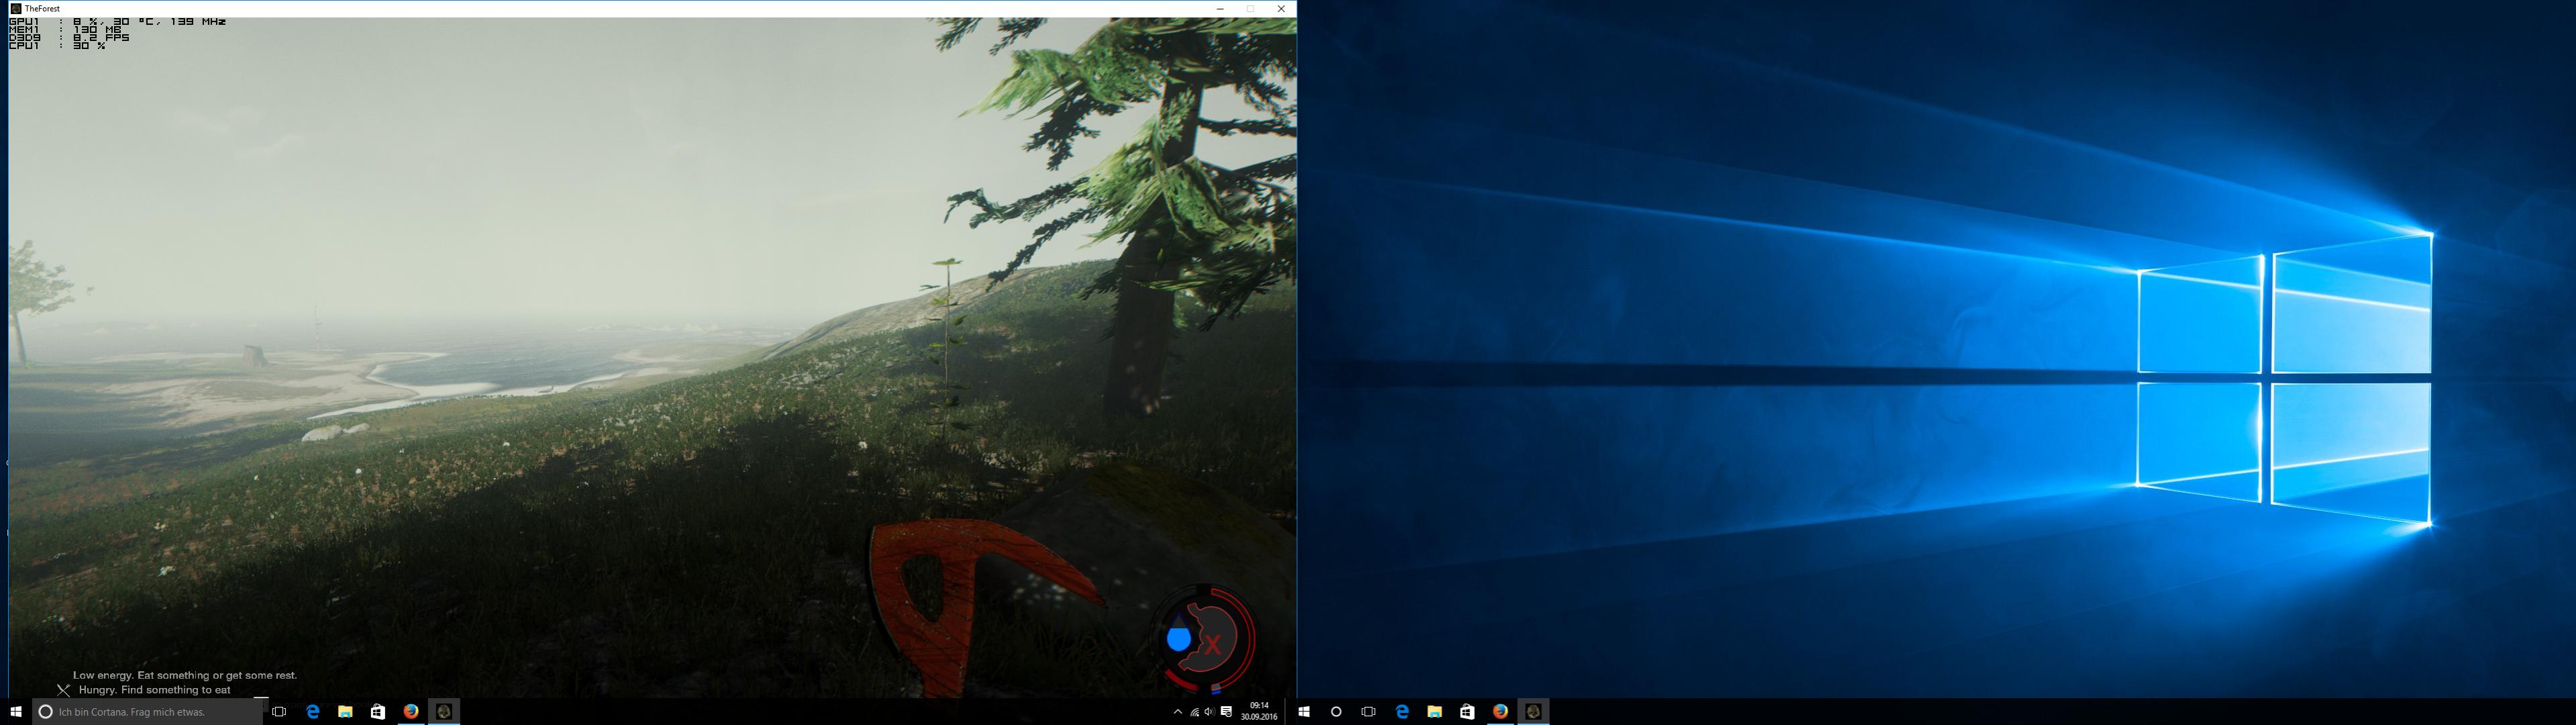Switch to Firefox on the left taskbar
This screenshot has width=2576, height=725.
pyautogui.click(x=411, y=712)
